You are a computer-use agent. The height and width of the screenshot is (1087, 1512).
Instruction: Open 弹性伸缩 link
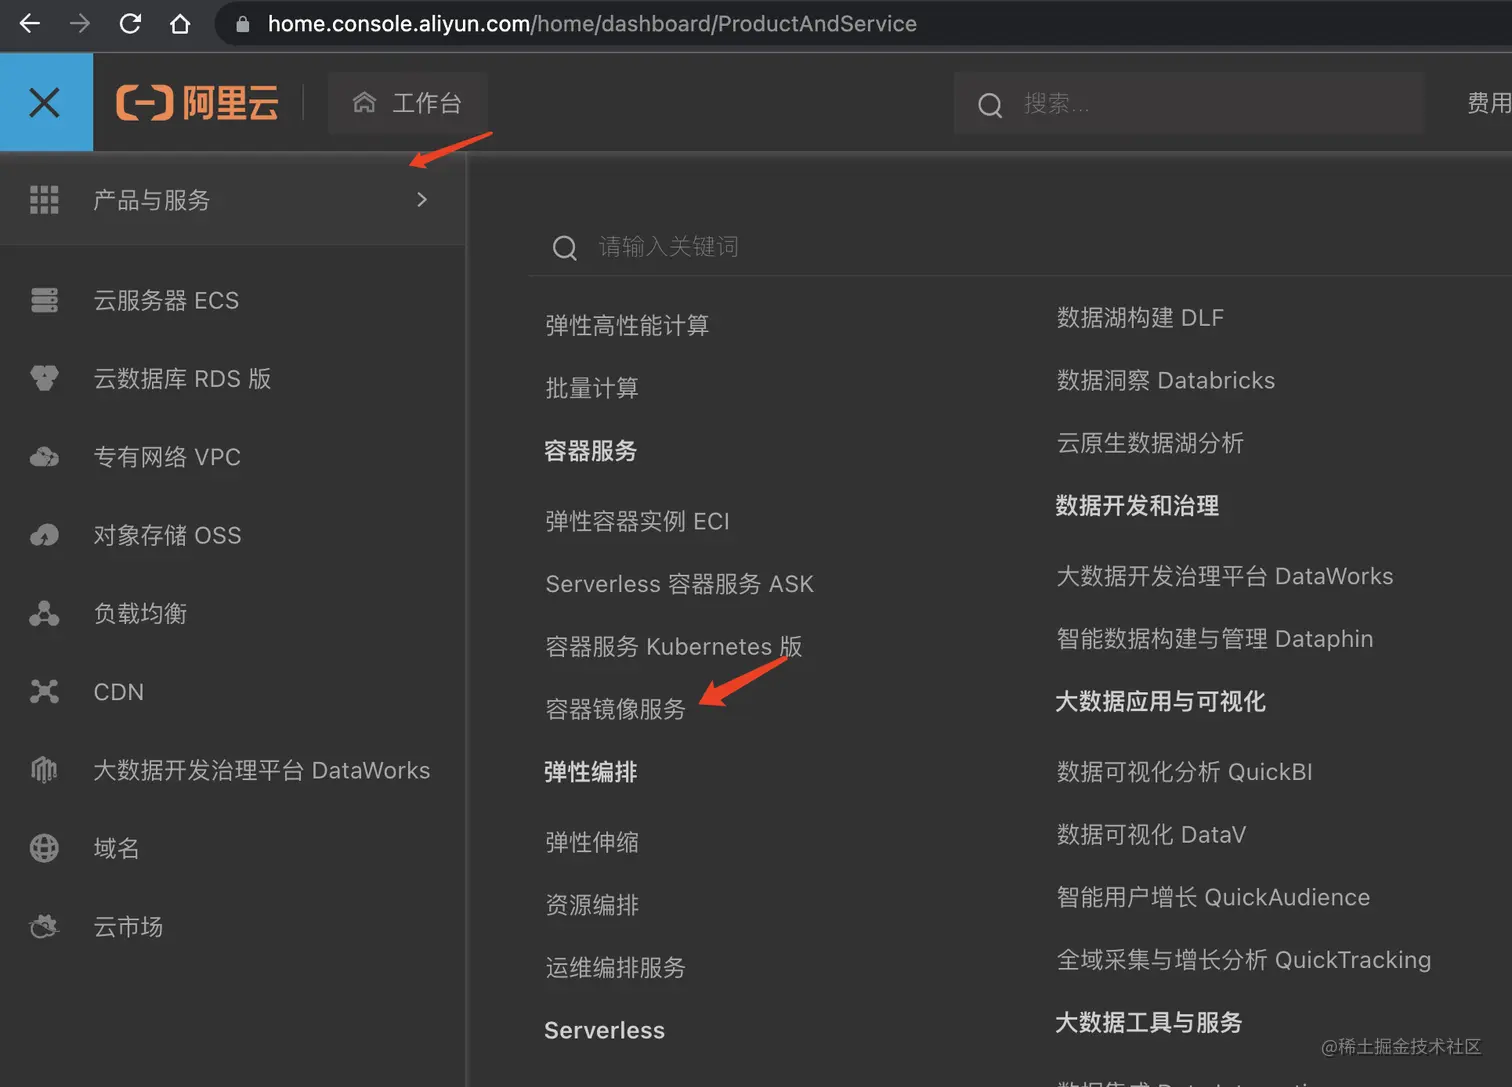(592, 842)
